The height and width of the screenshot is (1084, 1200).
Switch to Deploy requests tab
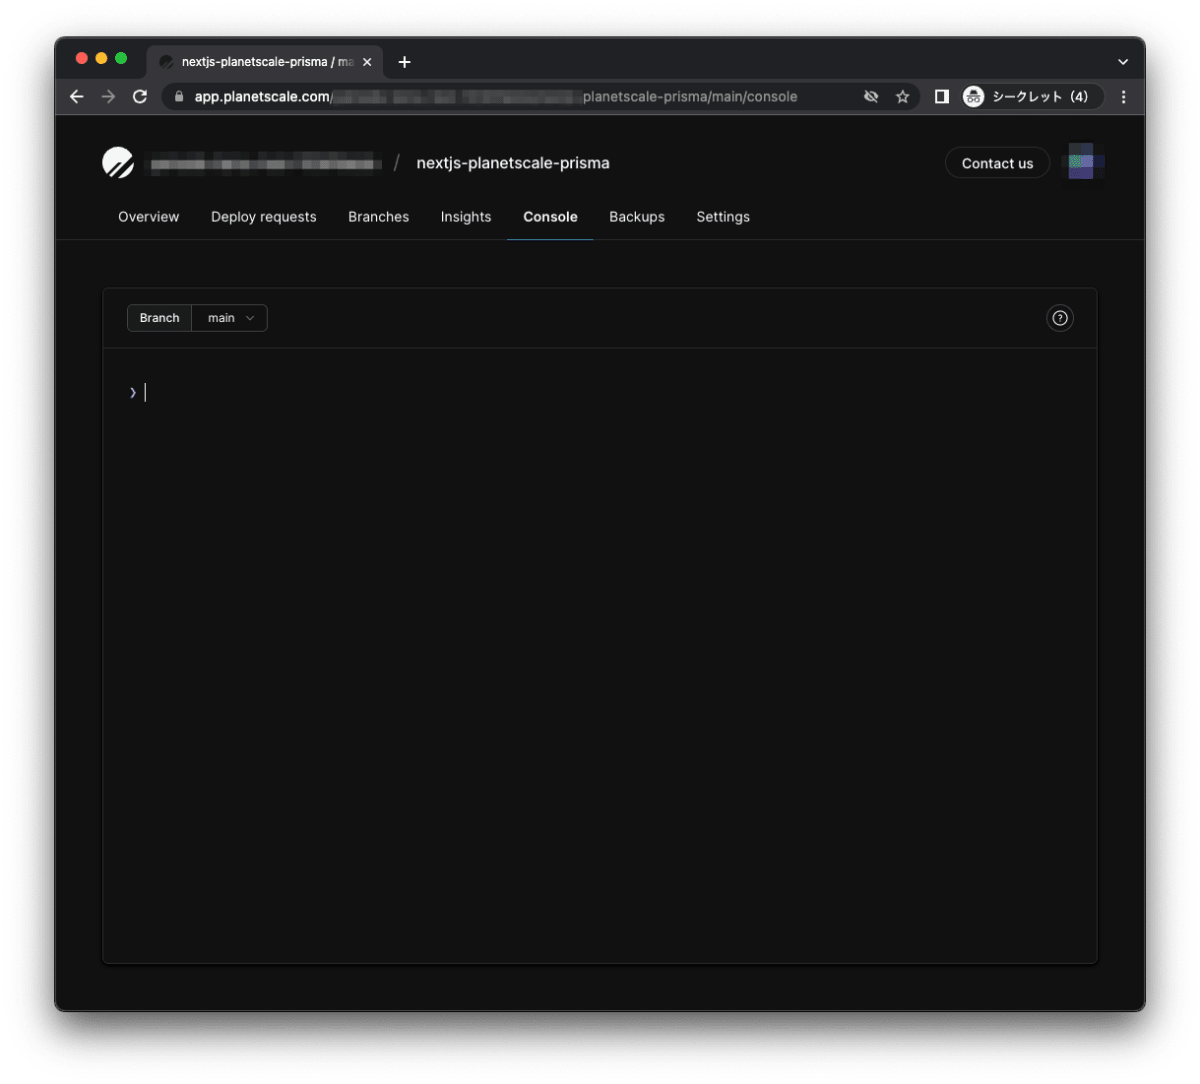(264, 217)
